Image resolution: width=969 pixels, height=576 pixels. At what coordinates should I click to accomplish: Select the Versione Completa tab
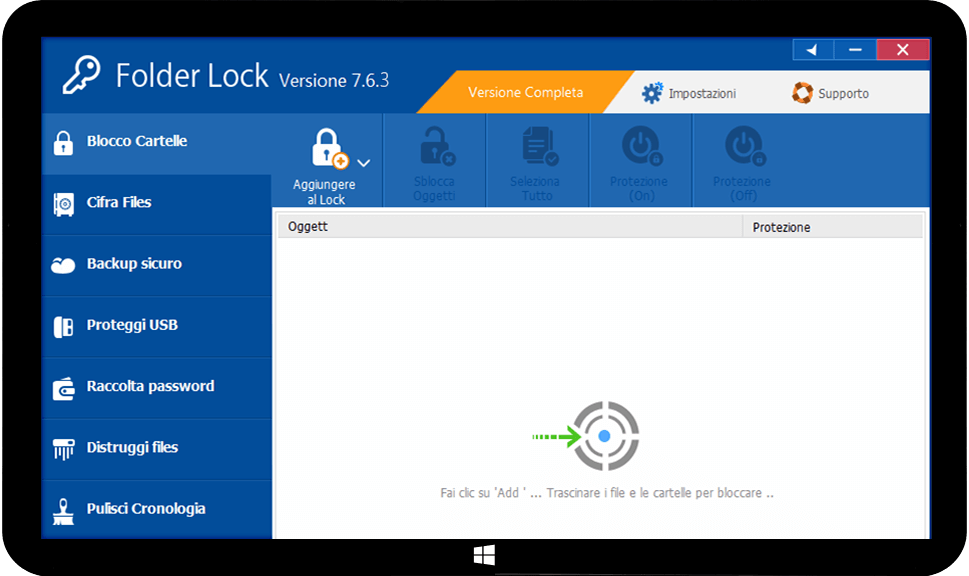(x=525, y=92)
